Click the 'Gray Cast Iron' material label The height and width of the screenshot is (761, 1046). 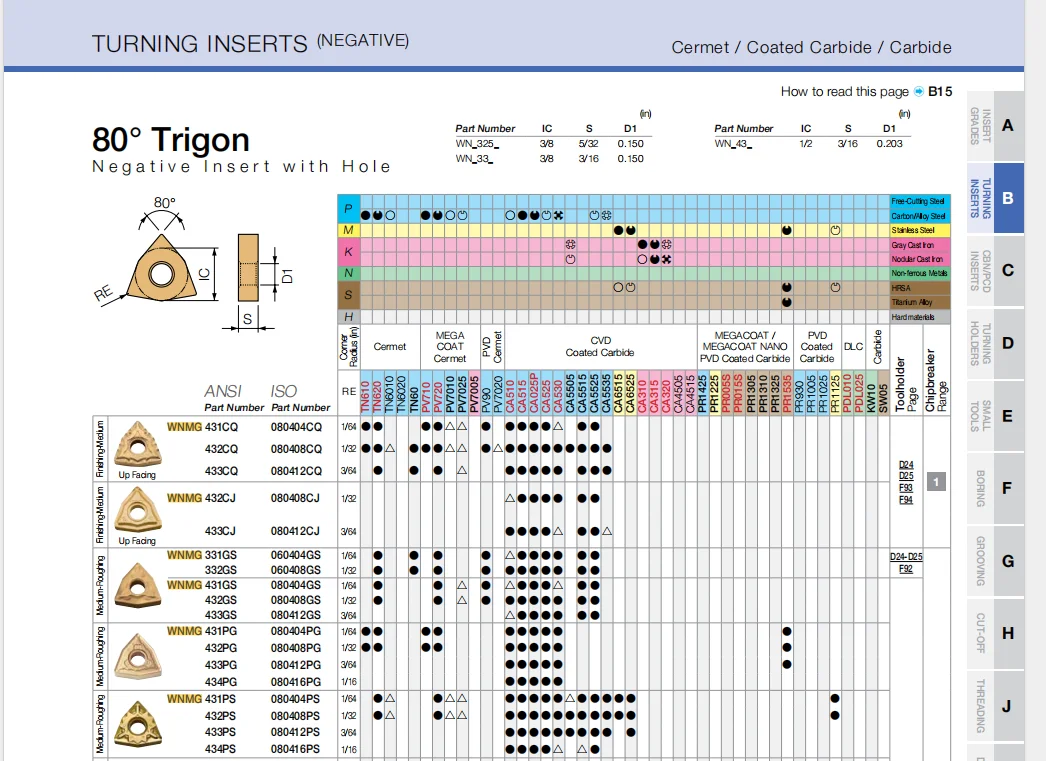(913, 245)
